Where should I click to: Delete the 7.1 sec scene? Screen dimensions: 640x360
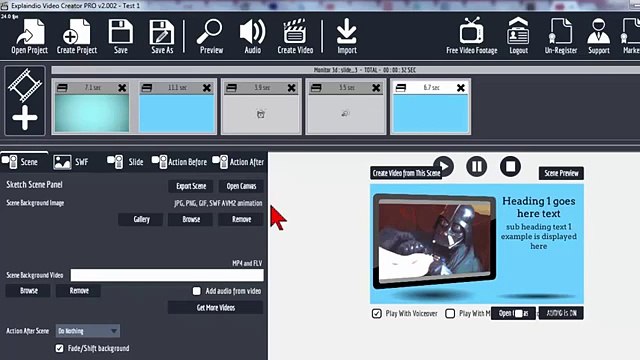(x=122, y=88)
